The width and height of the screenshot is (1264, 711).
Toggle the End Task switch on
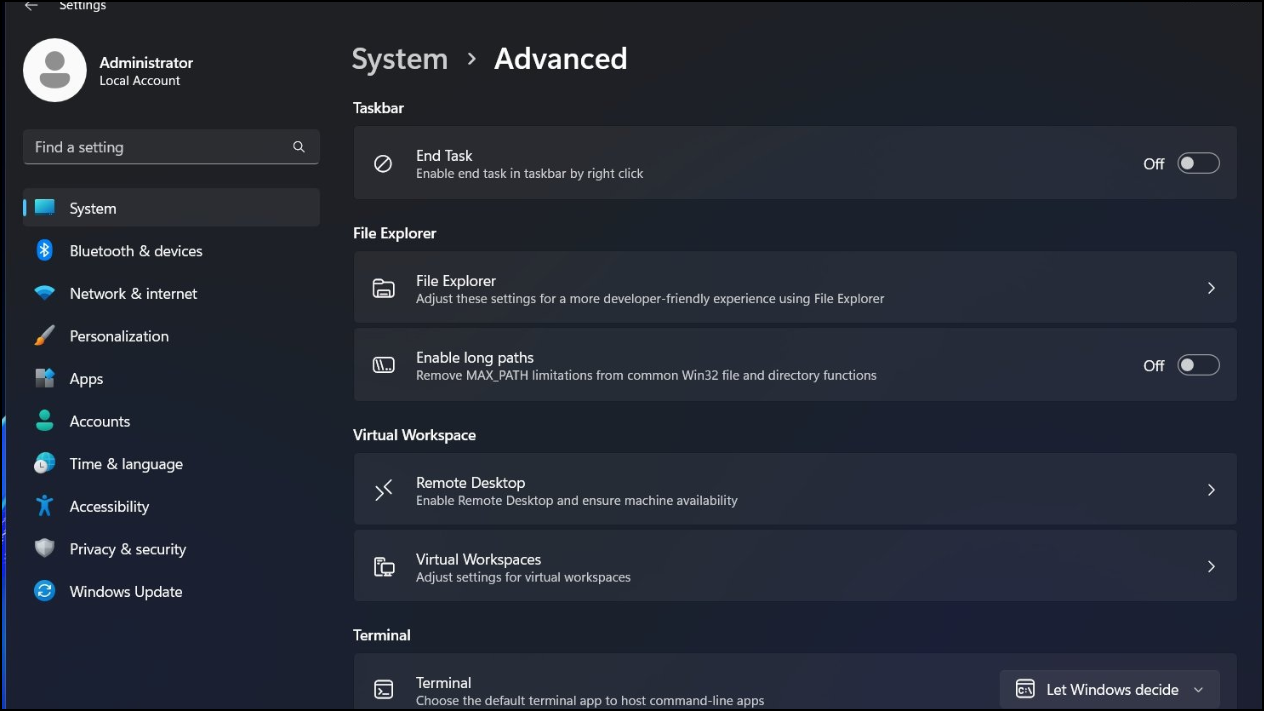click(1198, 164)
